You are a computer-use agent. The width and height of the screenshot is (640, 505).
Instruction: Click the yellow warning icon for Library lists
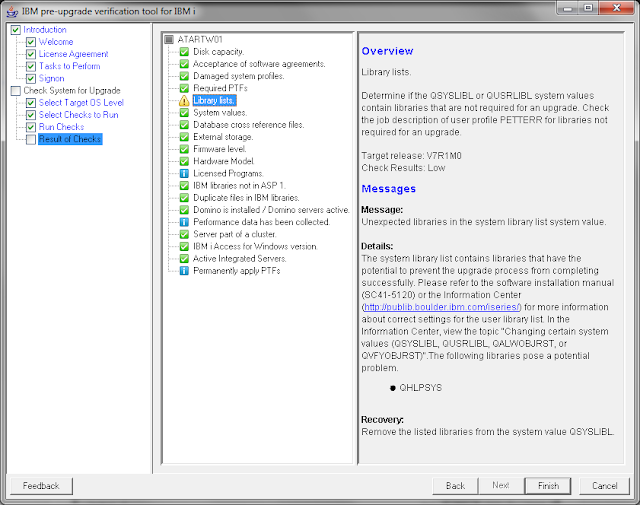[184, 100]
